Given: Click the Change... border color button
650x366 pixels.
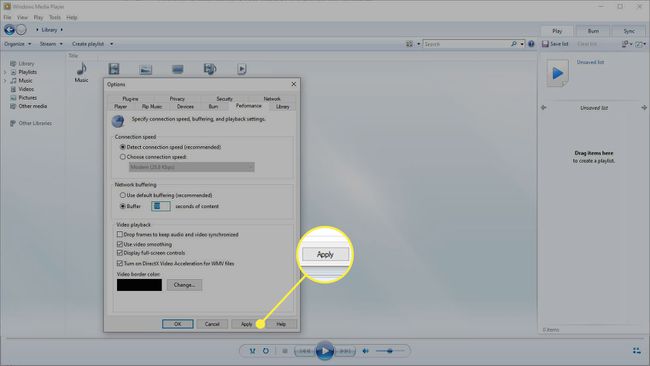Looking at the screenshot, I should click(184, 285).
